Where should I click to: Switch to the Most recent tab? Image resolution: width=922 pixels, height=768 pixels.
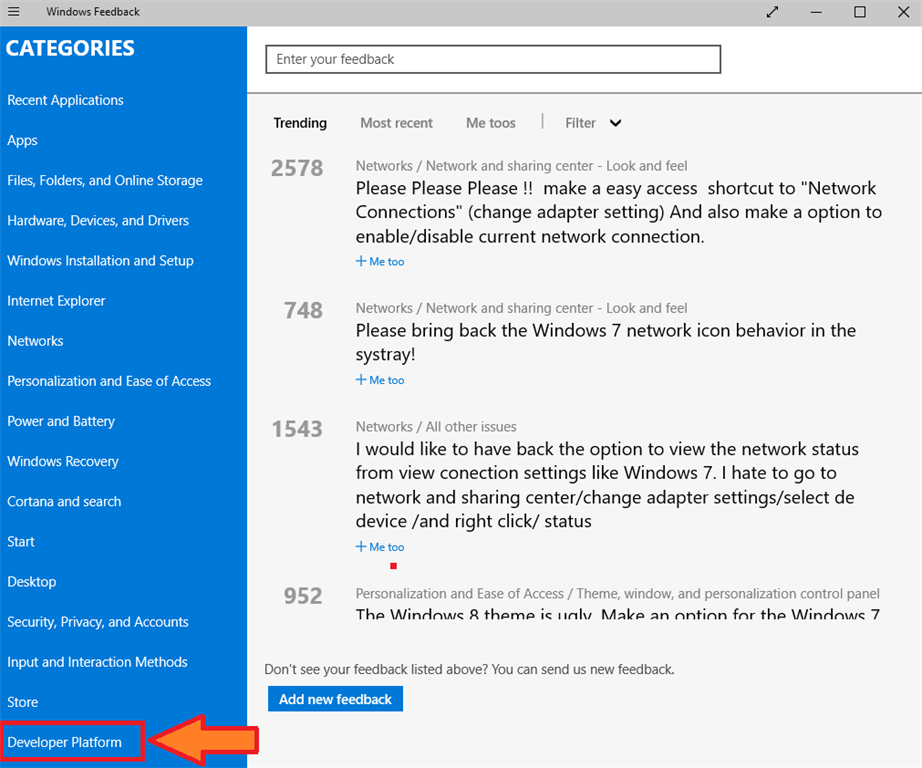pos(396,123)
